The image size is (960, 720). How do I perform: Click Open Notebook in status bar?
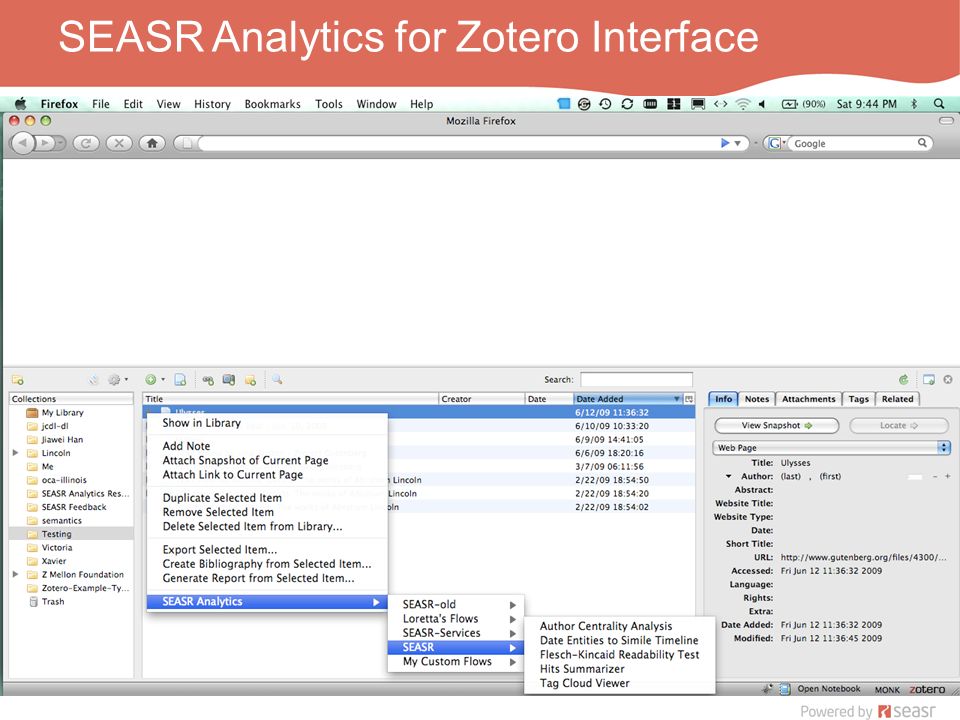822,689
